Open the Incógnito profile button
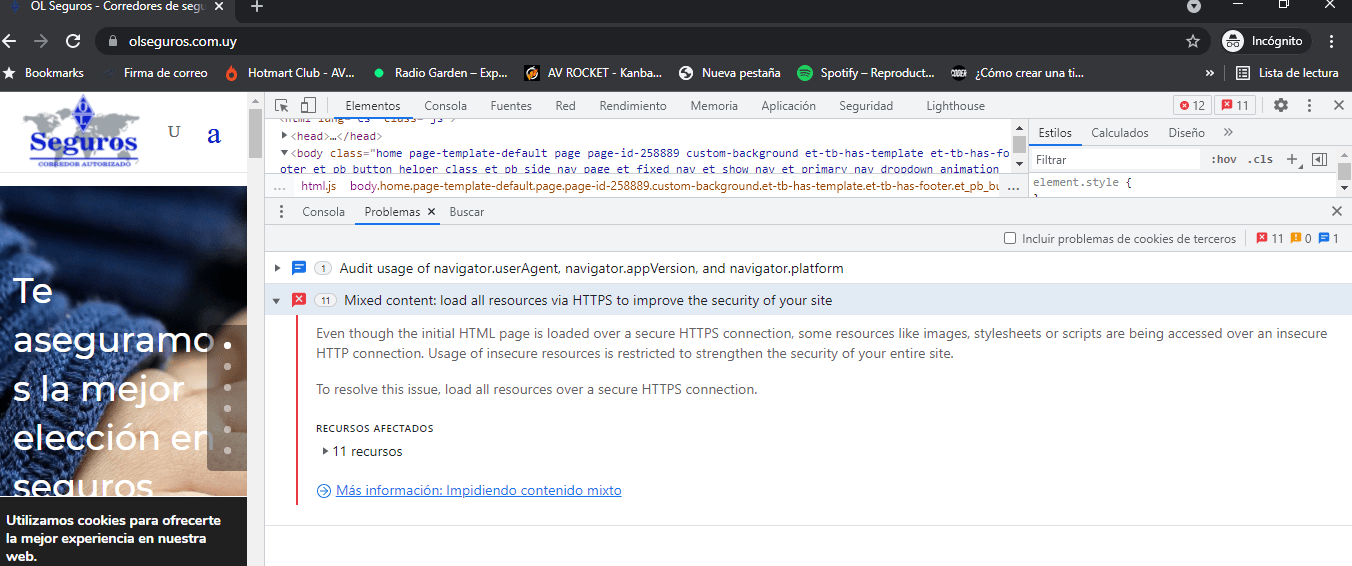The height and width of the screenshot is (566, 1352). coord(1264,41)
